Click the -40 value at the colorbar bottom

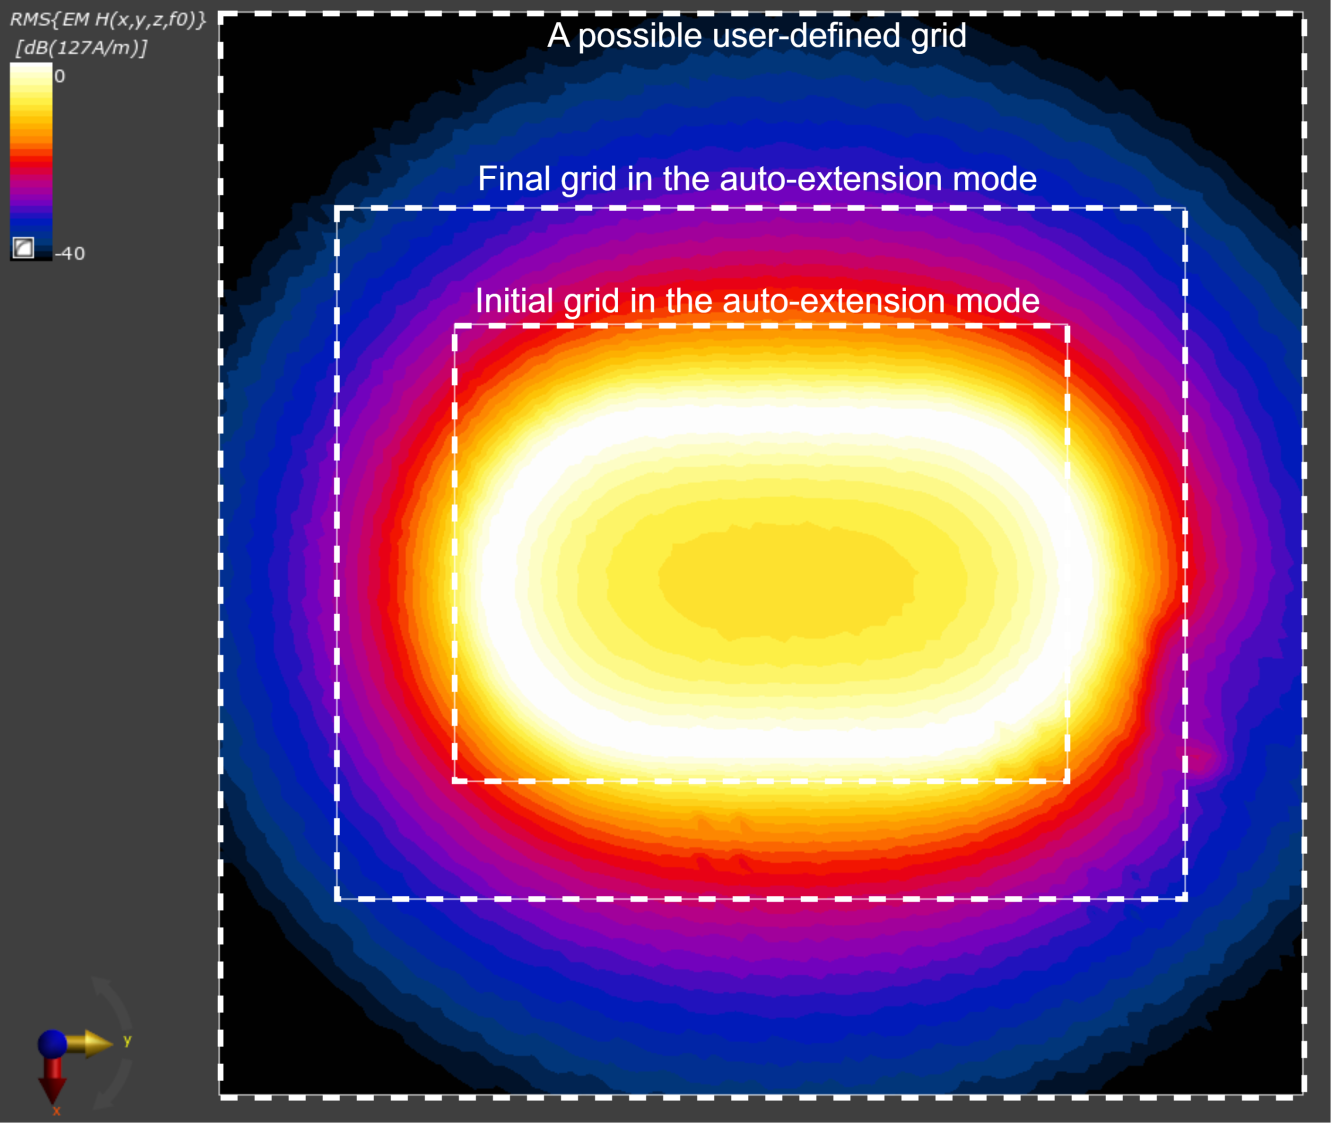coord(71,252)
